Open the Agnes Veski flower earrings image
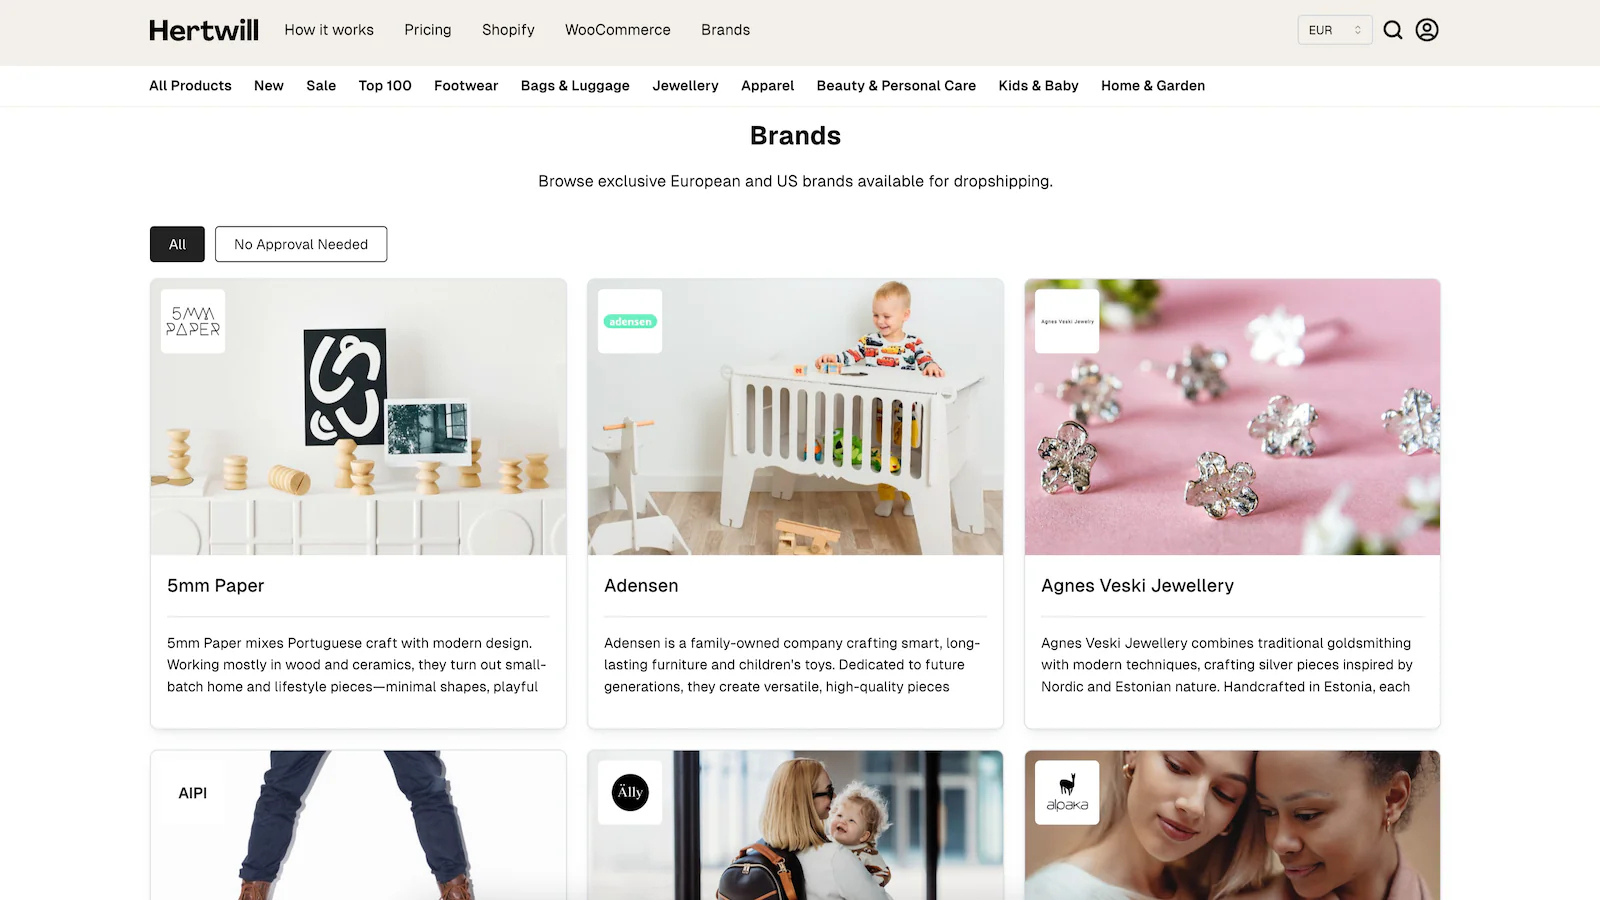Screen dimensions: 1600x900 [x=1232, y=417]
